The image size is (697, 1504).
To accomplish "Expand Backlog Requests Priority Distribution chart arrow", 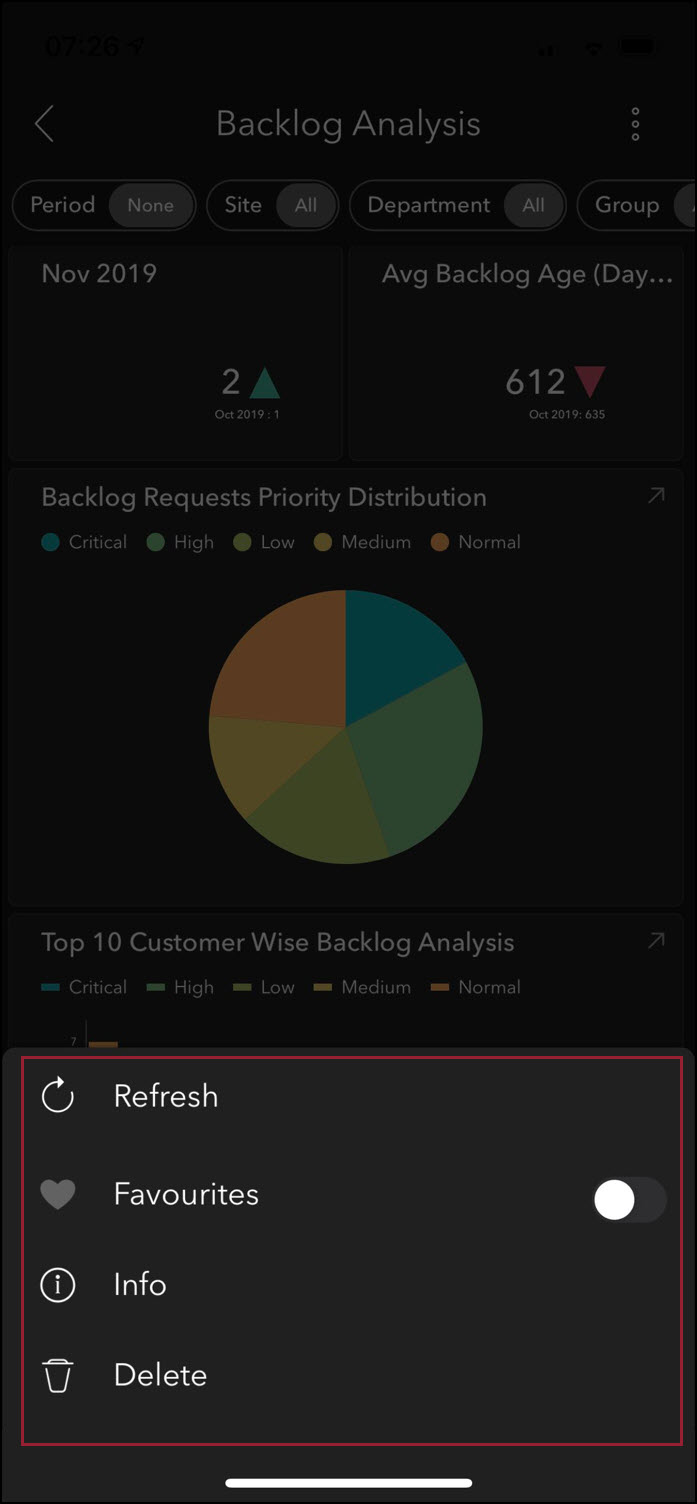I will click(x=656, y=496).
